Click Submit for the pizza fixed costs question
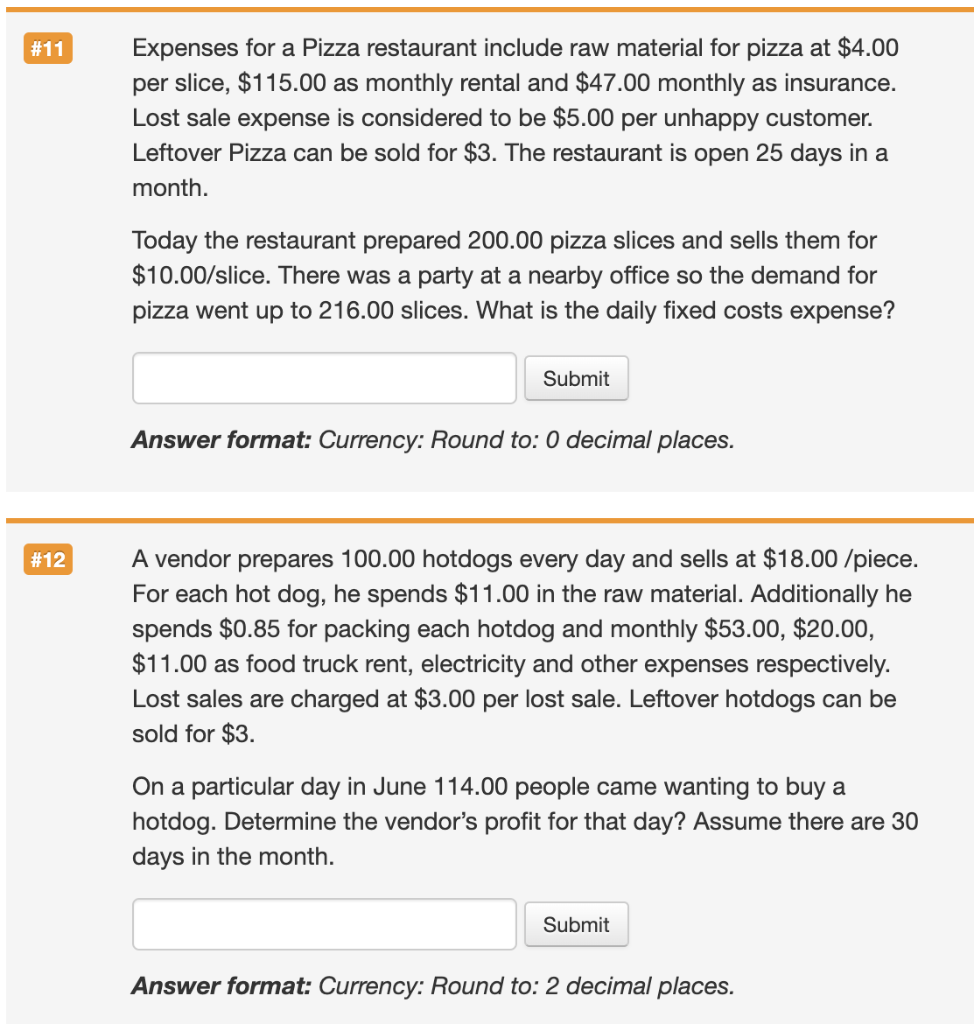Viewport: 974px width, 1024px height. coord(576,378)
